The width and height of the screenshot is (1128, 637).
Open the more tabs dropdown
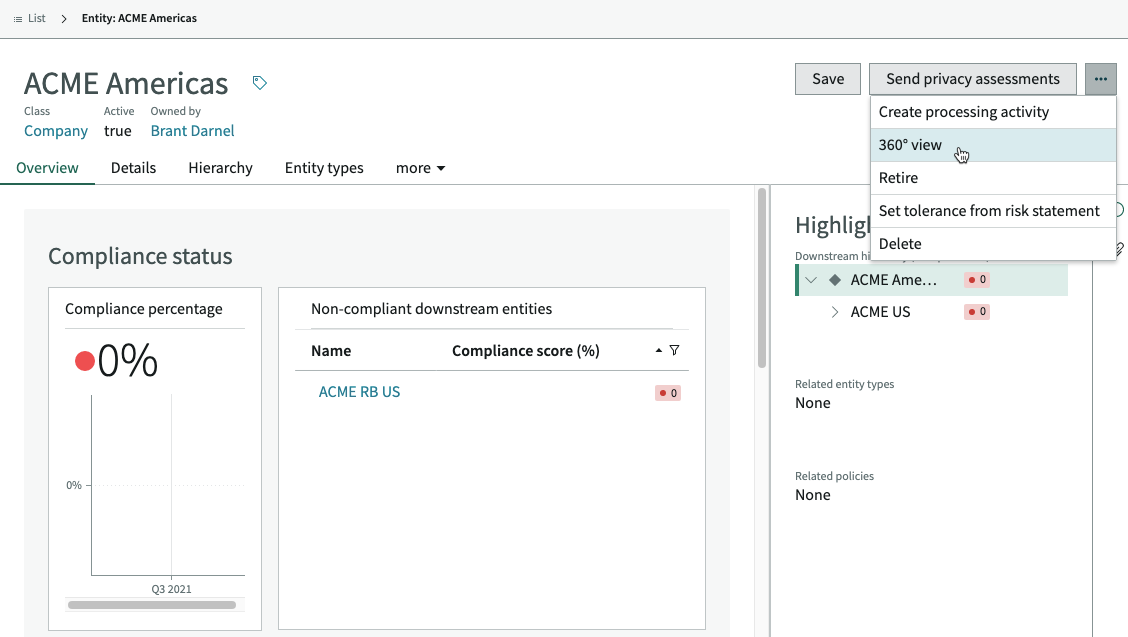coord(420,168)
